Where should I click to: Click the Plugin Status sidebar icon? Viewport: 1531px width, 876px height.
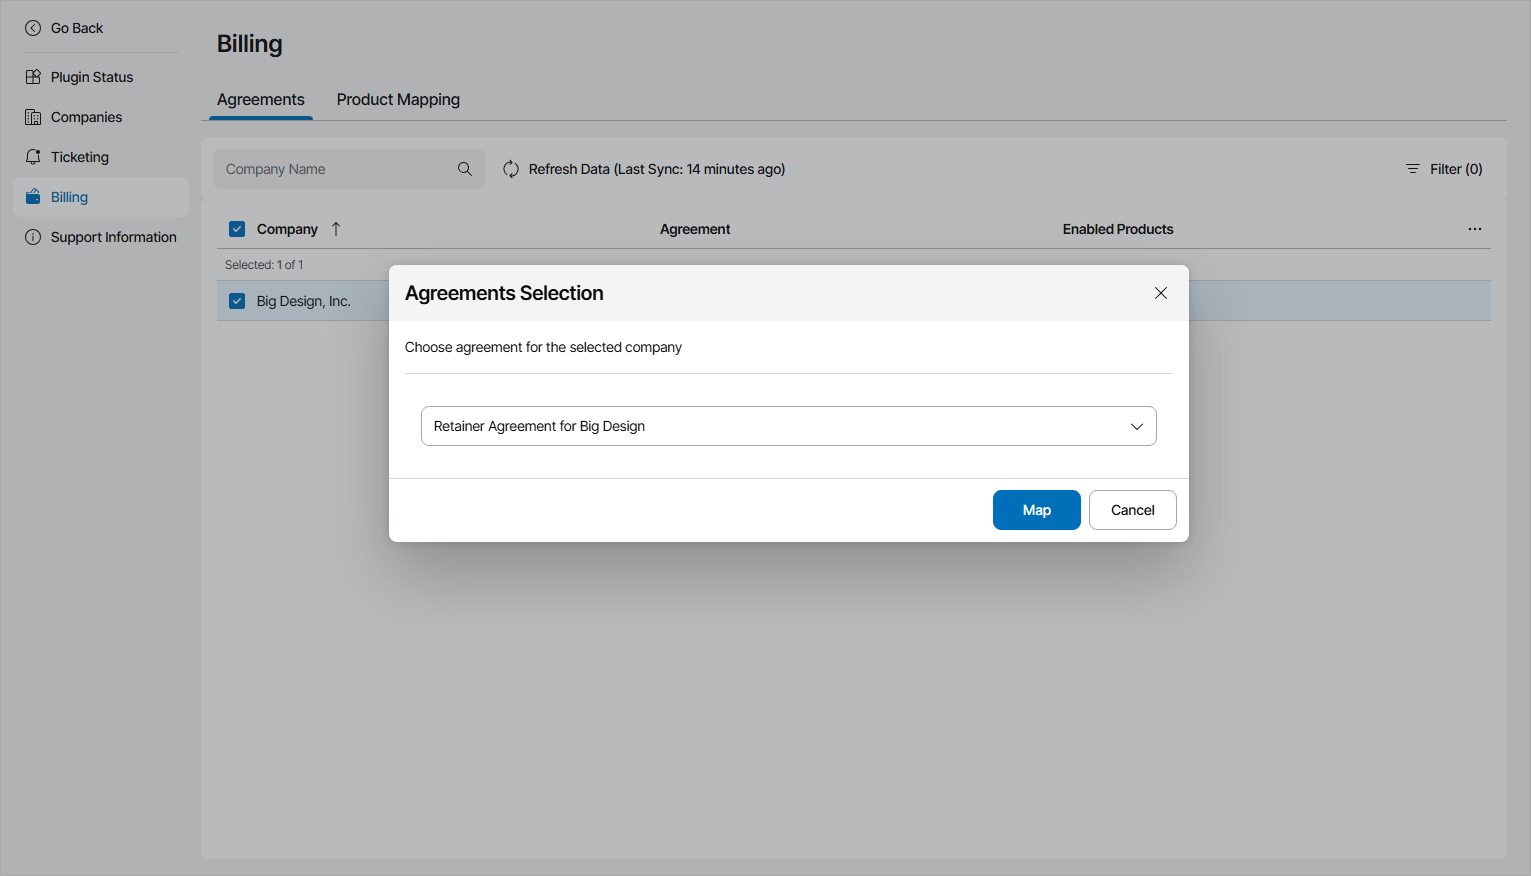33,76
